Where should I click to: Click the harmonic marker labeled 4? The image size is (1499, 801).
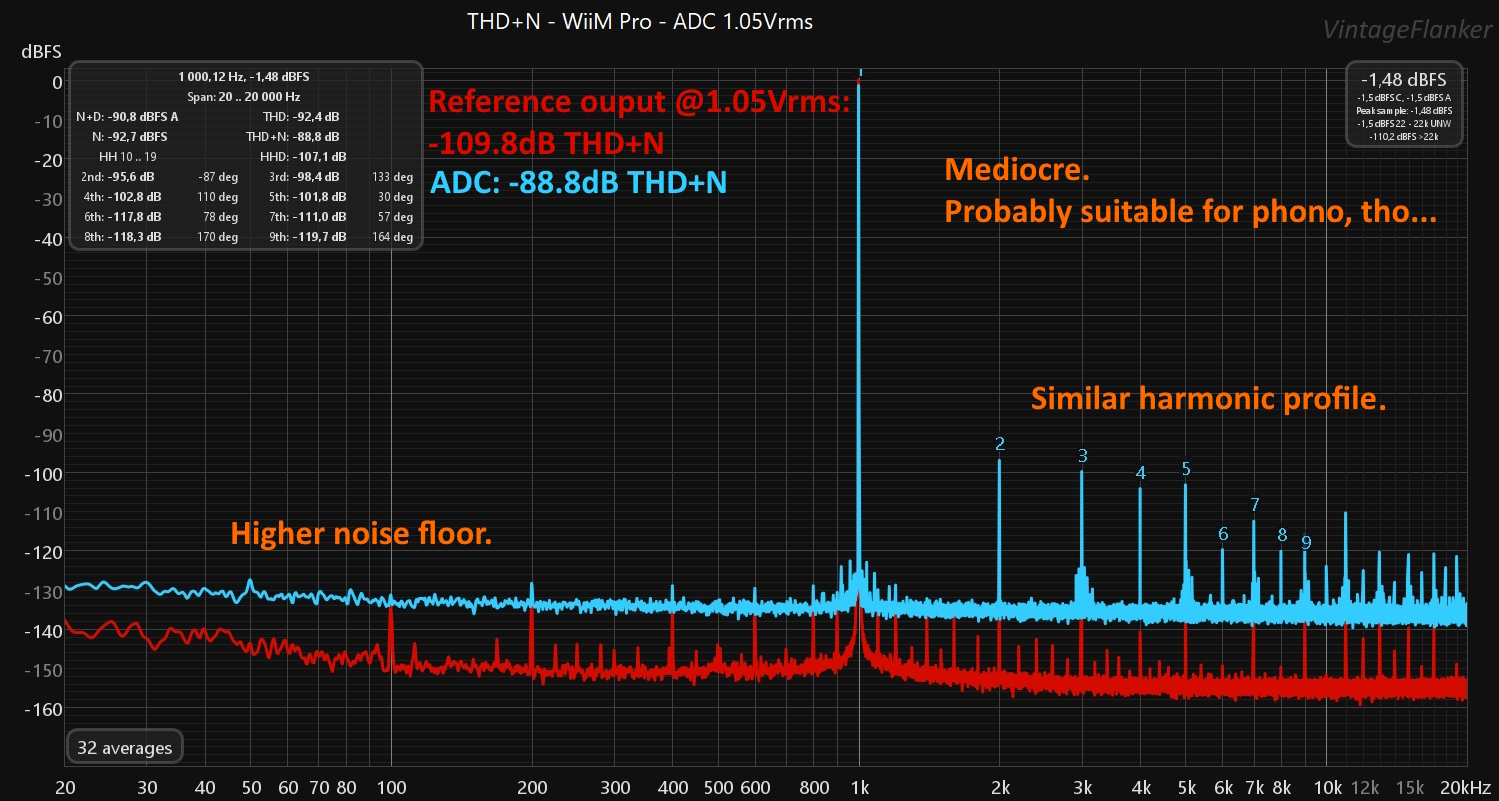click(x=1141, y=473)
